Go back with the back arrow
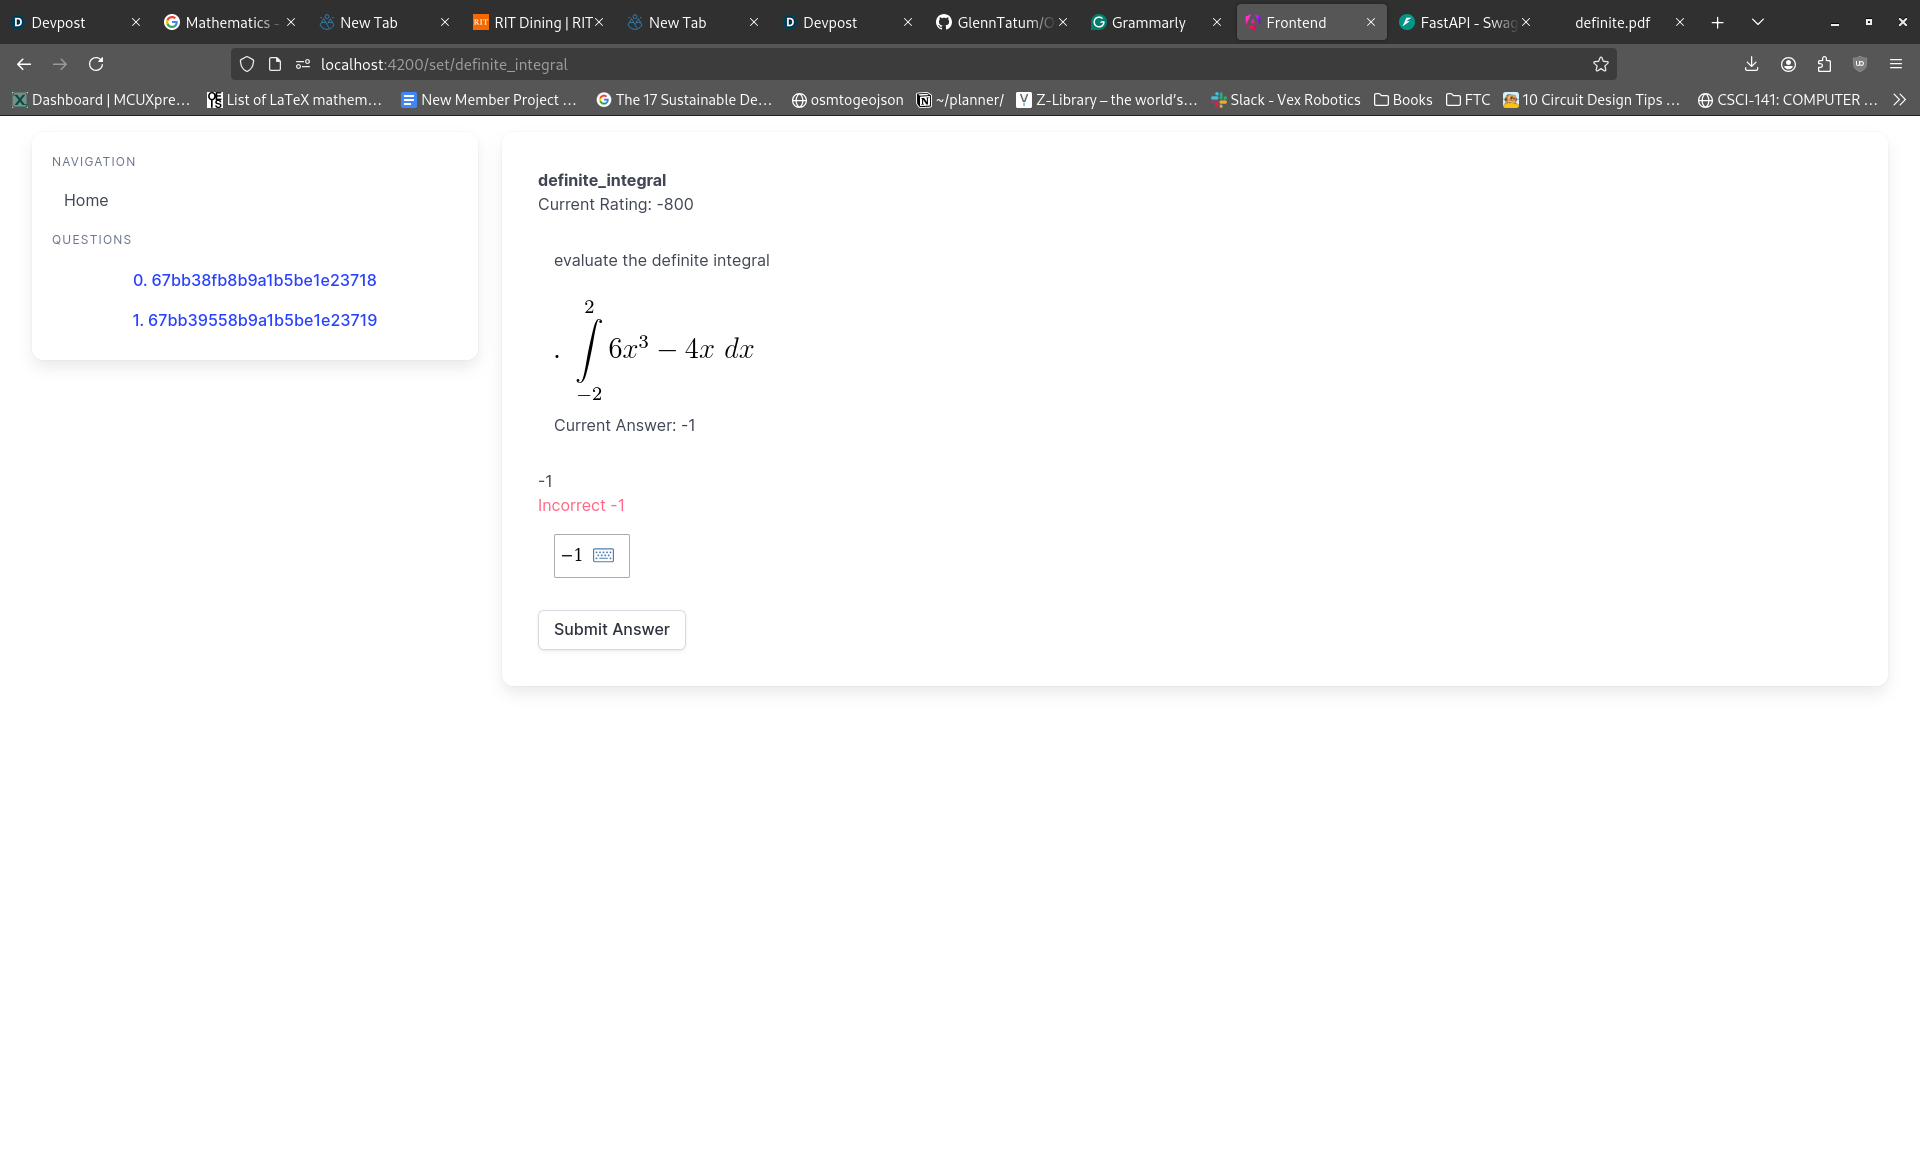The height and width of the screenshot is (1168, 1920). tap(24, 64)
